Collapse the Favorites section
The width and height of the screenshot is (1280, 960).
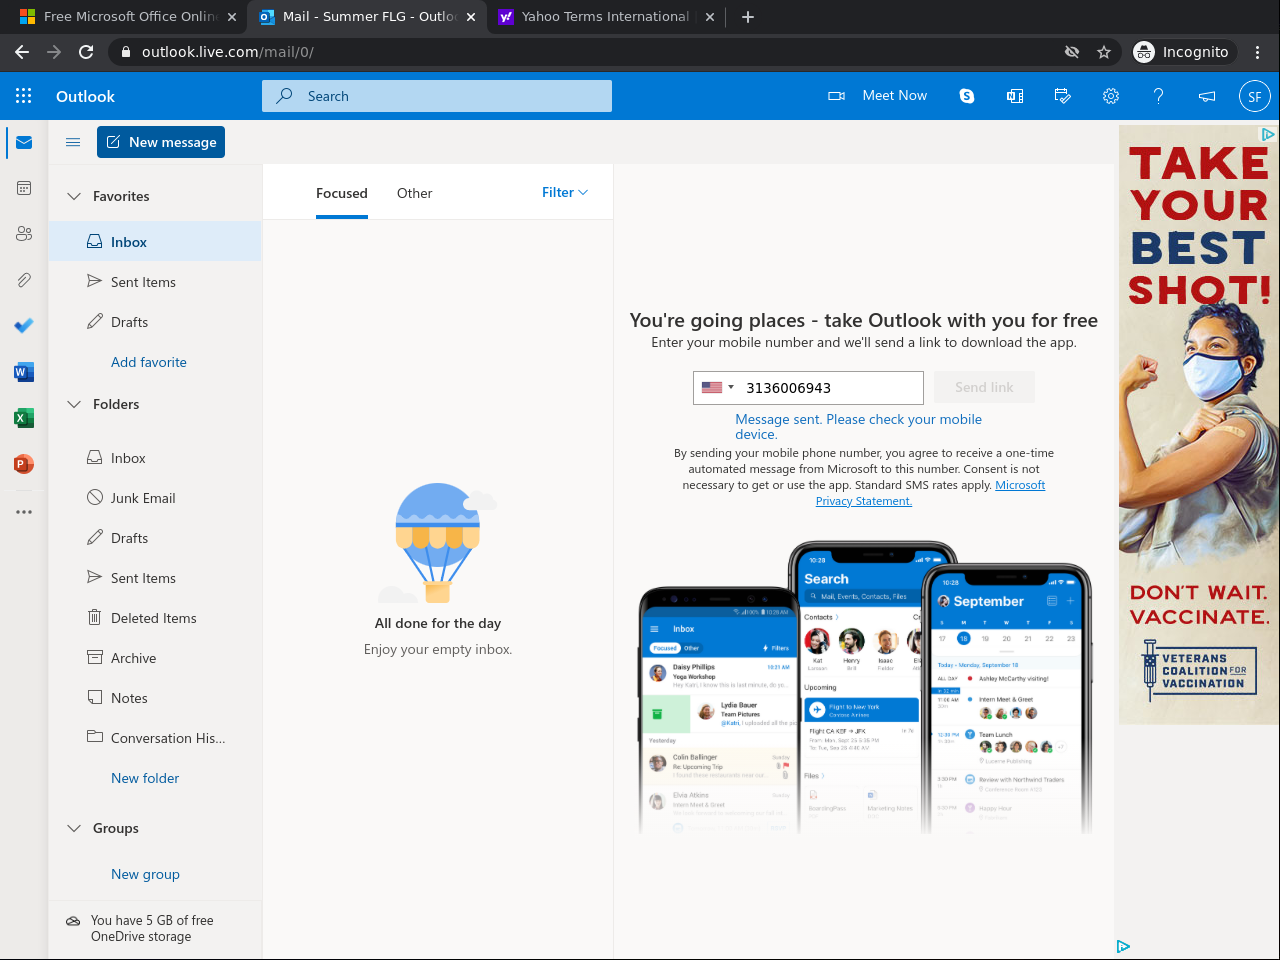pyautogui.click(x=74, y=196)
